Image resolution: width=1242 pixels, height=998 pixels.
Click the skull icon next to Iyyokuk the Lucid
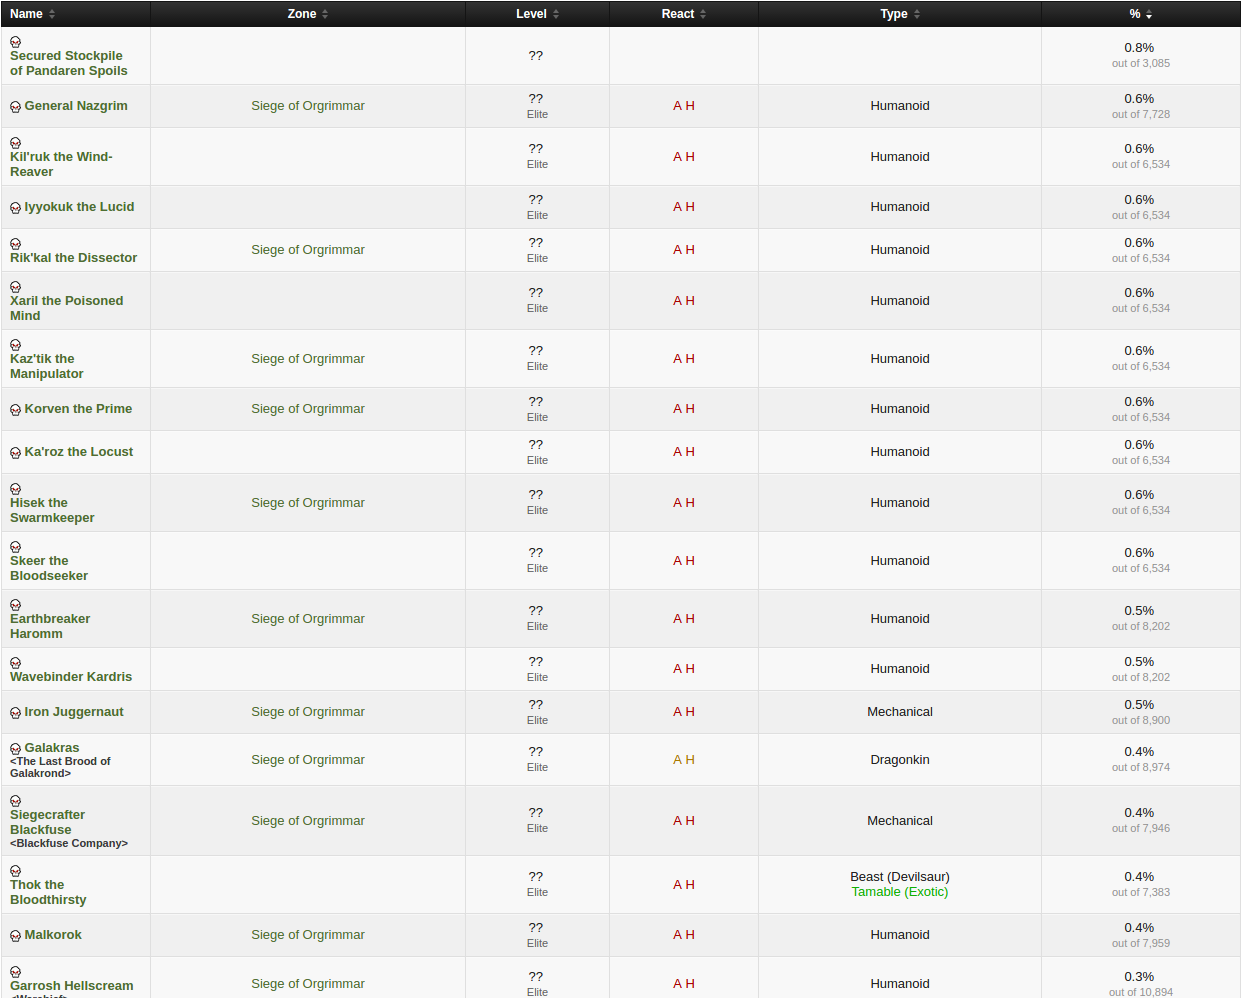point(15,208)
